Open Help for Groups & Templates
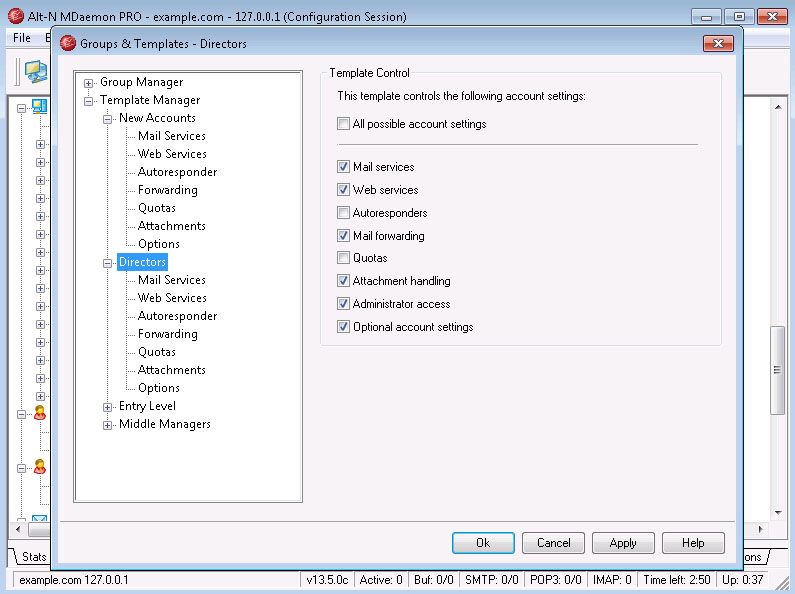The image size is (795, 594). [693, 543]
